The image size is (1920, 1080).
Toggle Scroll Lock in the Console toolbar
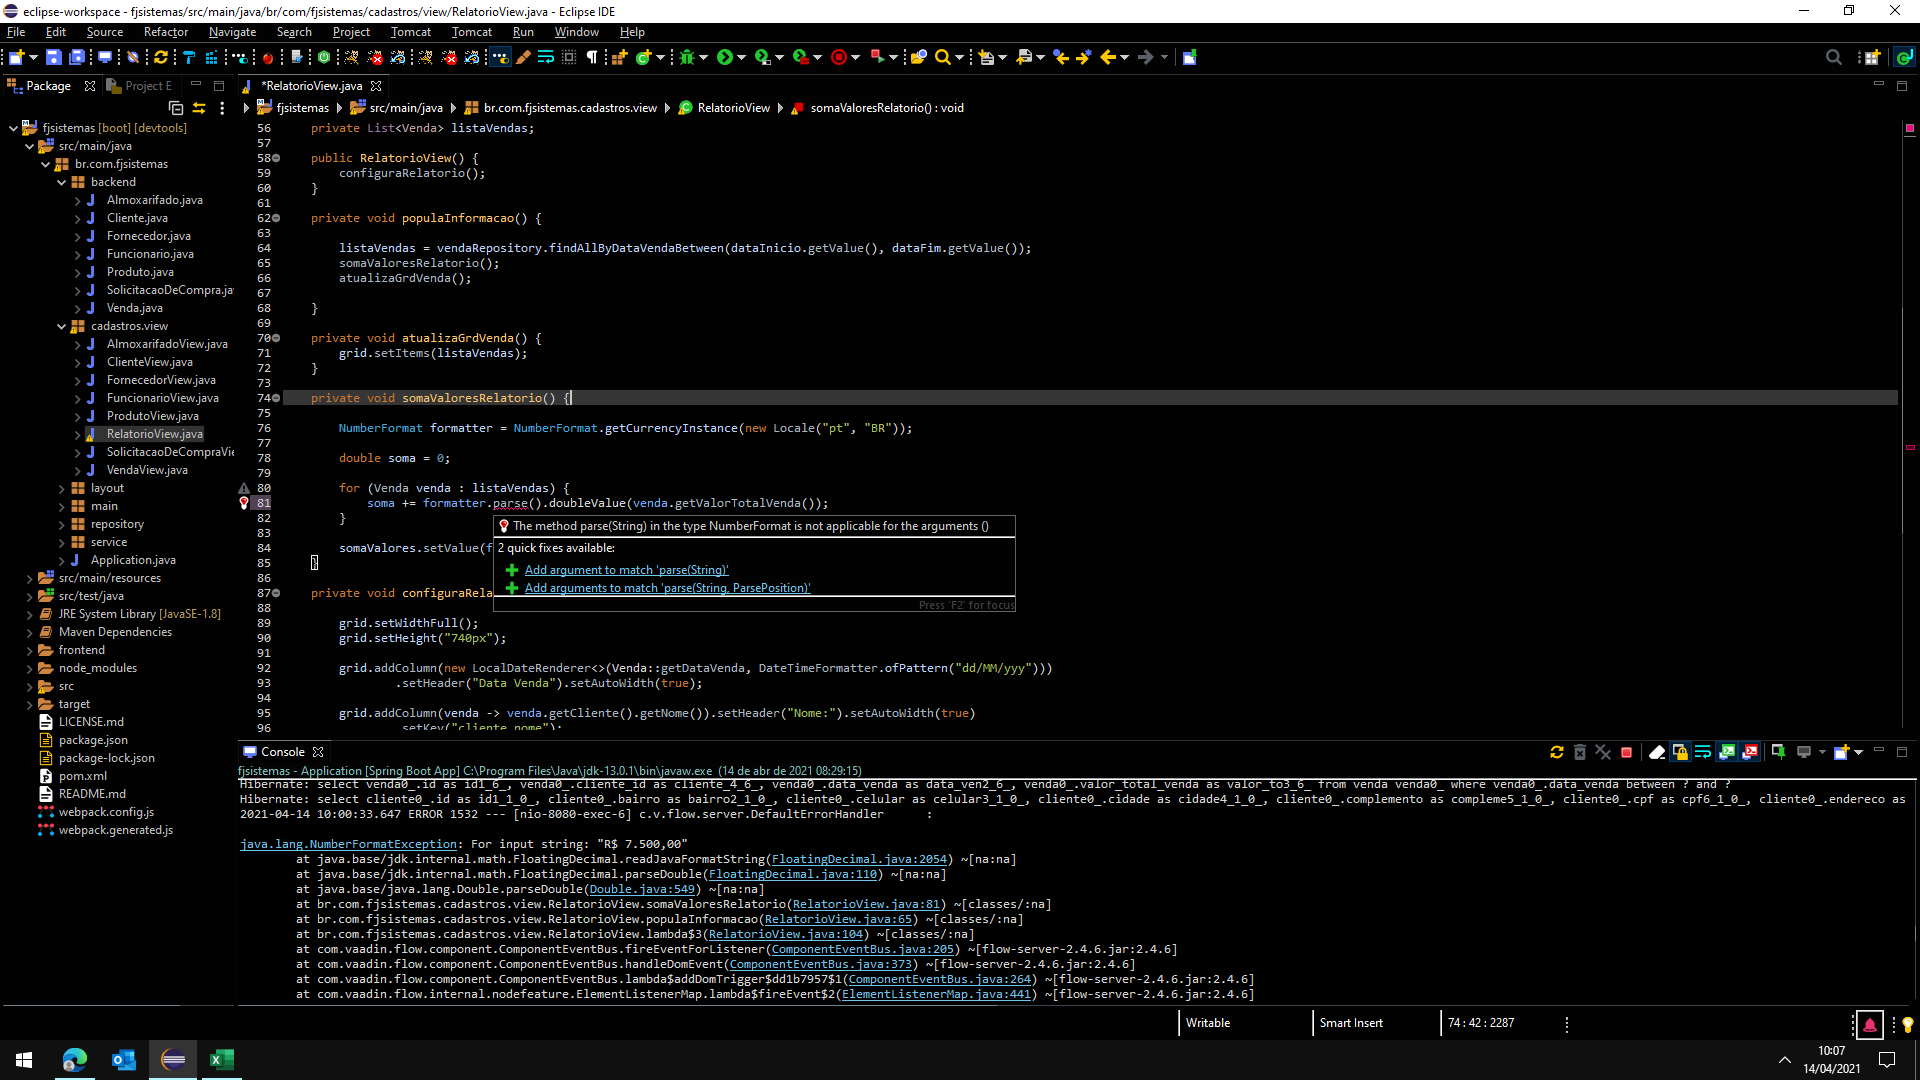[x=1680, y=752]
